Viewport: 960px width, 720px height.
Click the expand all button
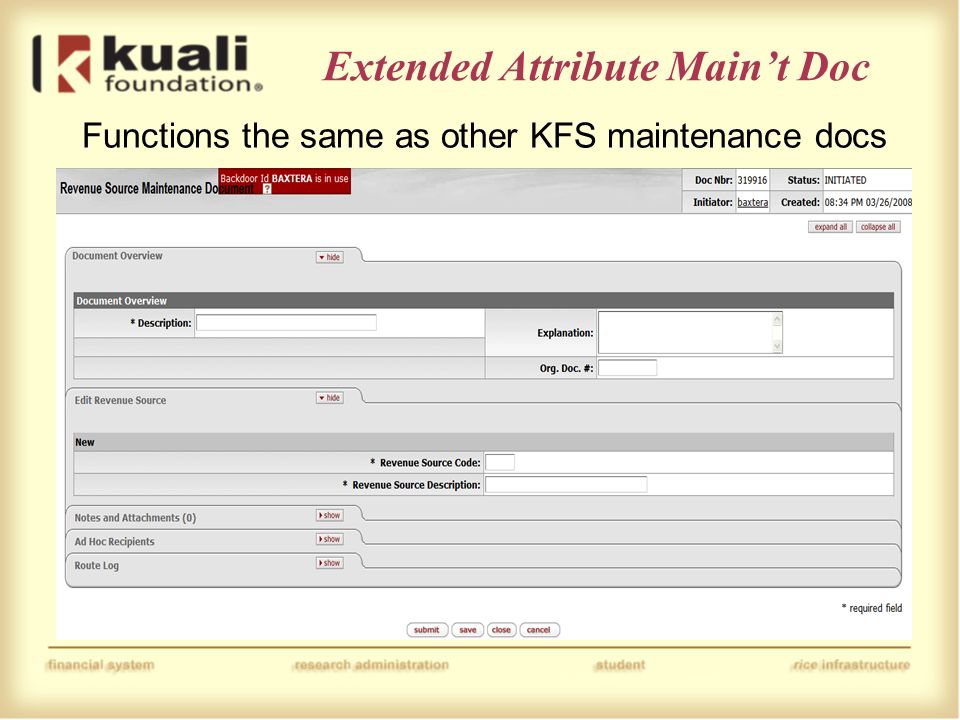point(830,227)
